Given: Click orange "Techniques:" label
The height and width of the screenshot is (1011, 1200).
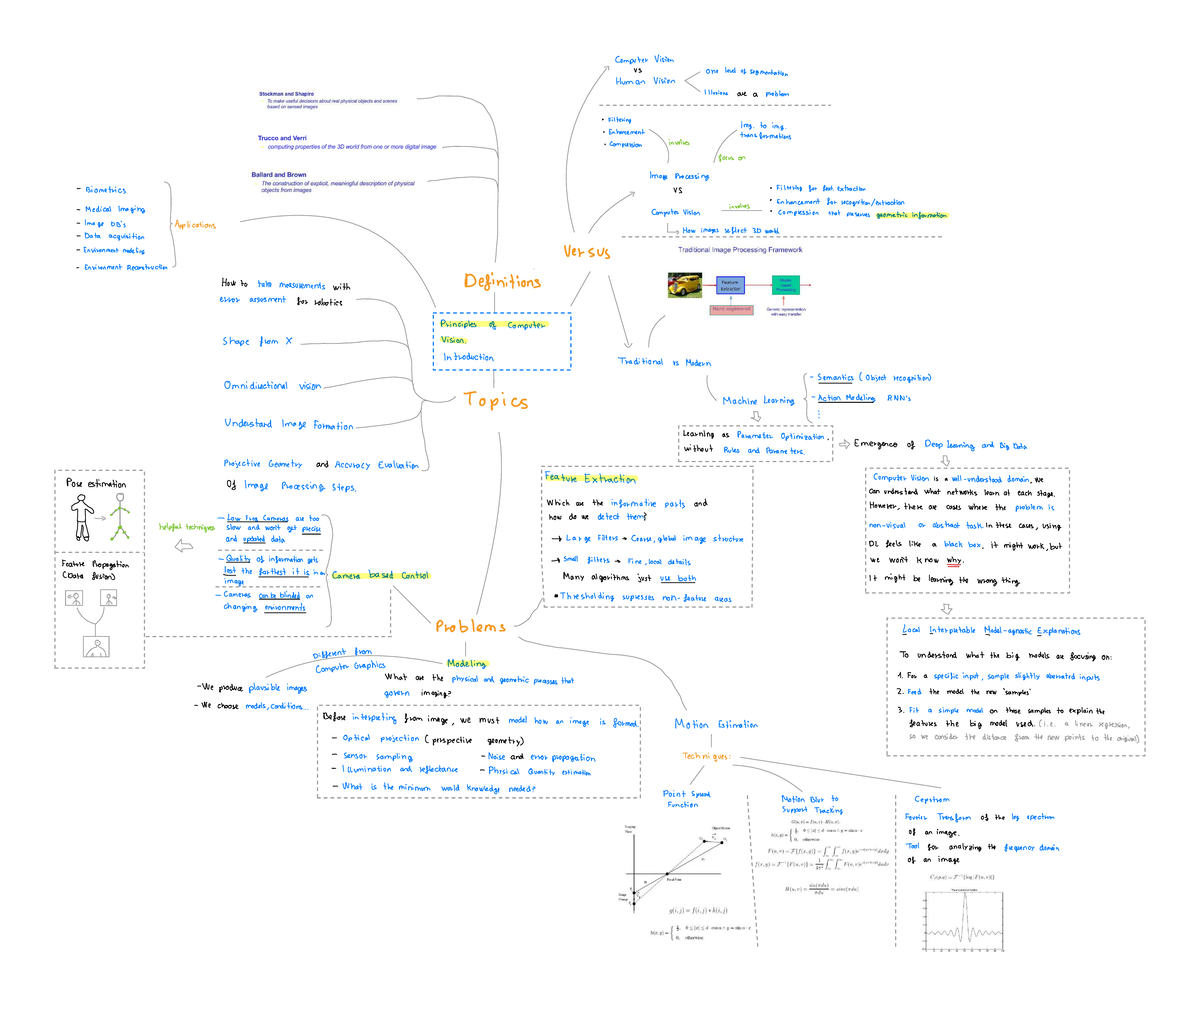Looking at the screenshot, I should tap(706, 757).
